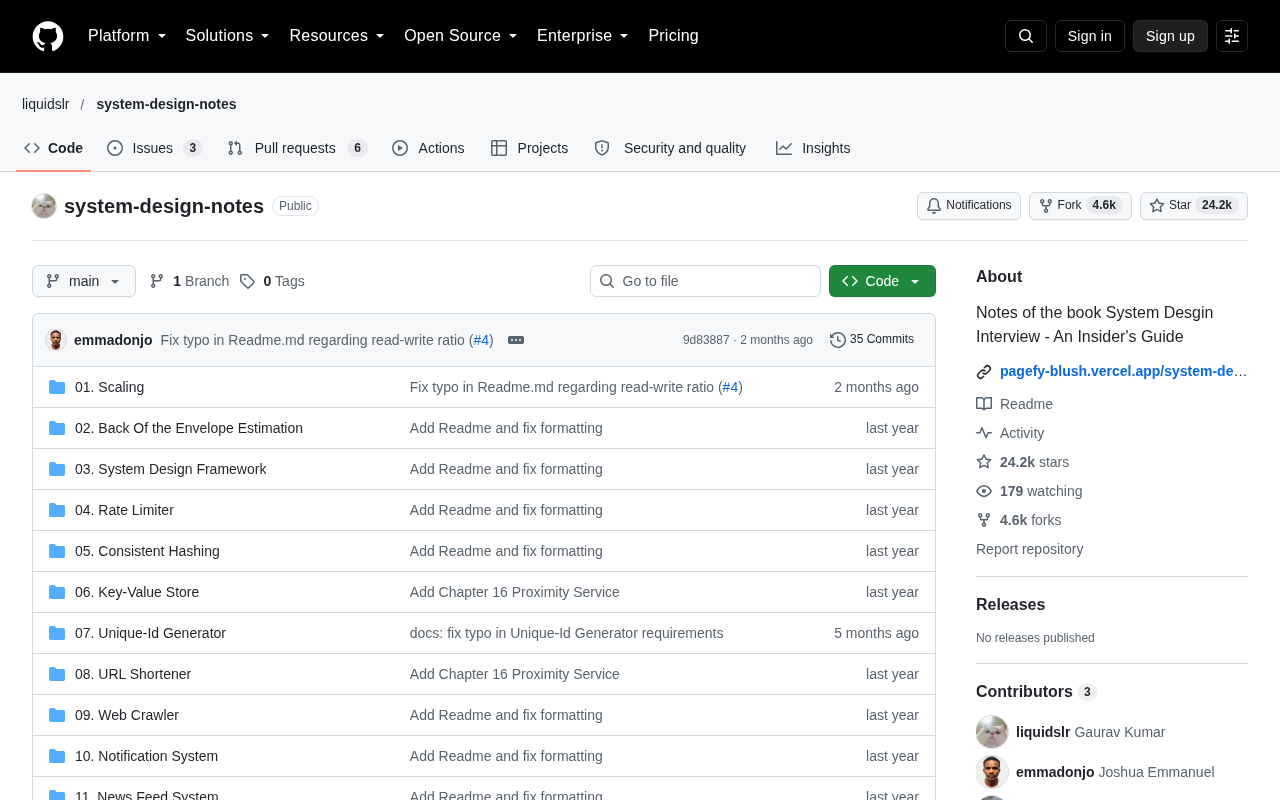Click the tag icon beside 0 Tags

click(x=247, y=281)
